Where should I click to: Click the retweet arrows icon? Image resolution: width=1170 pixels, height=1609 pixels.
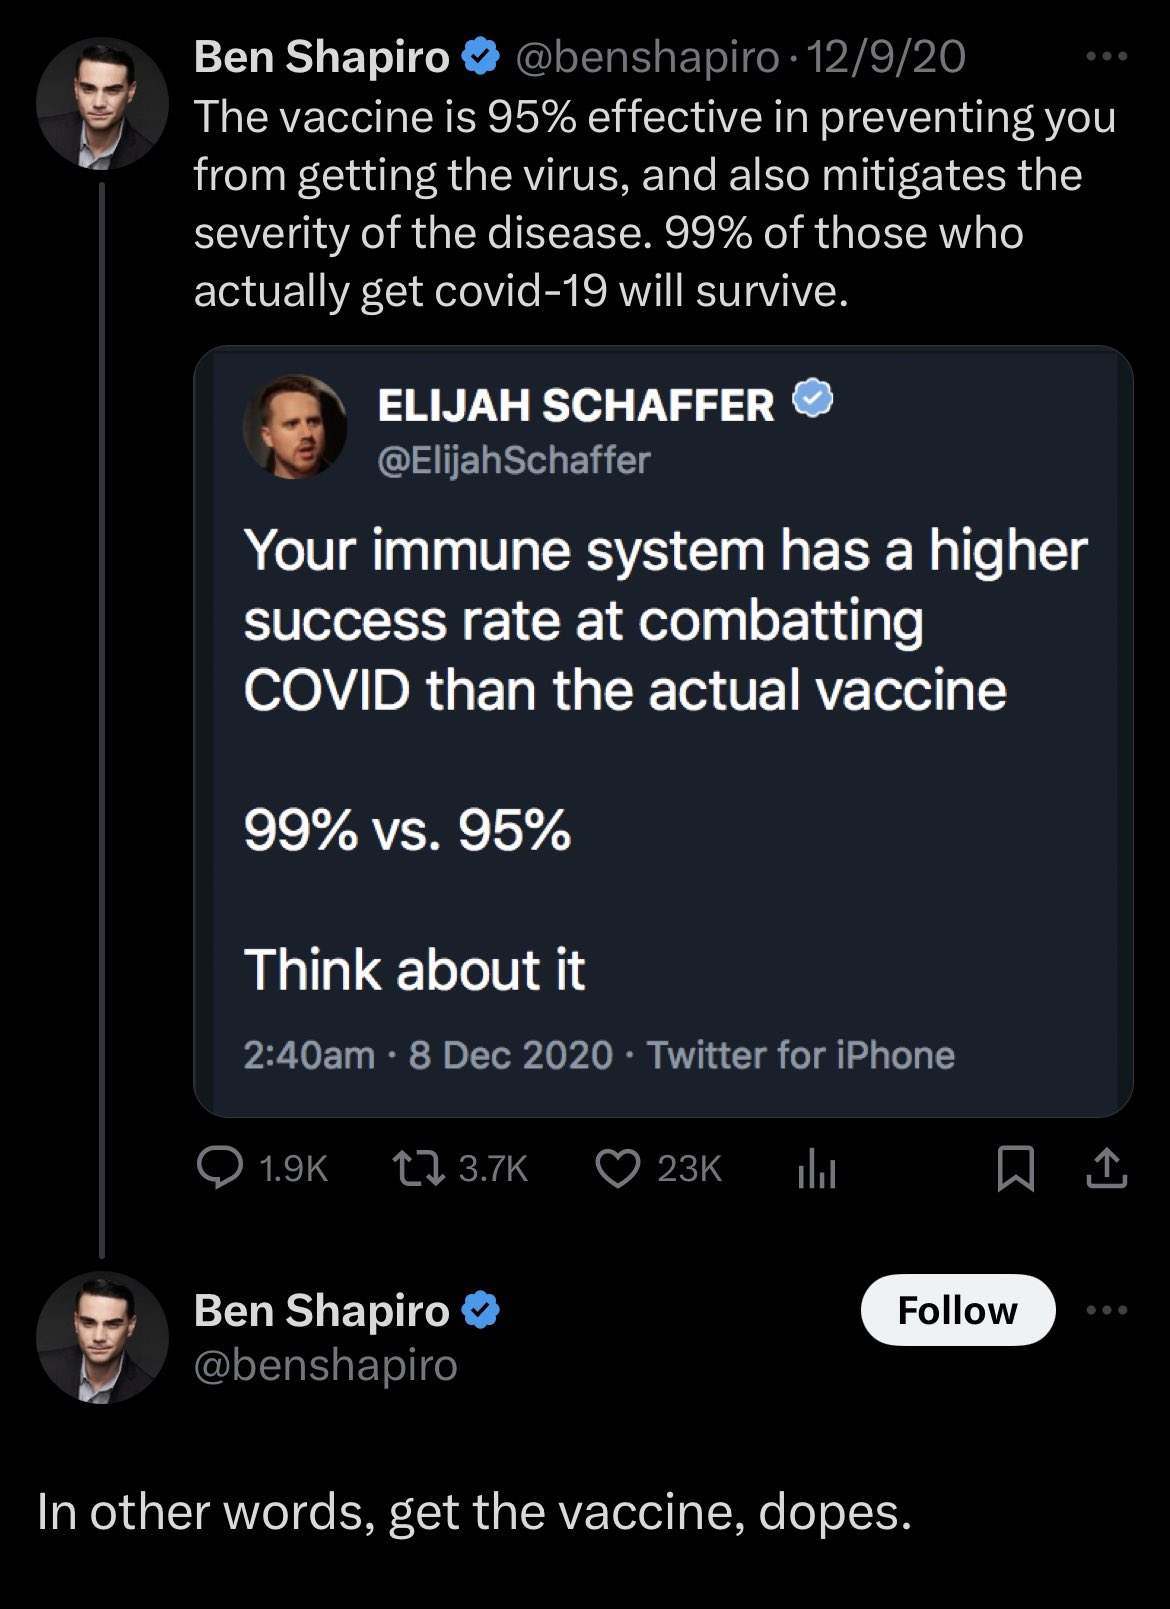[418, 1167]
